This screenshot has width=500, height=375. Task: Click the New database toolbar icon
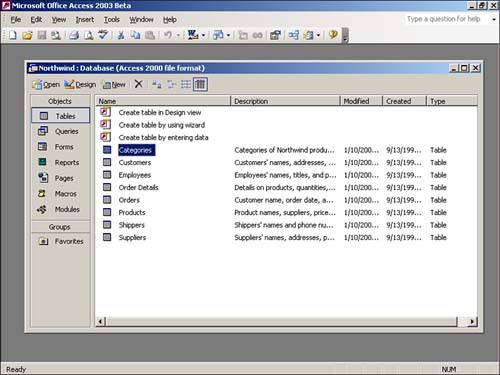13,35
